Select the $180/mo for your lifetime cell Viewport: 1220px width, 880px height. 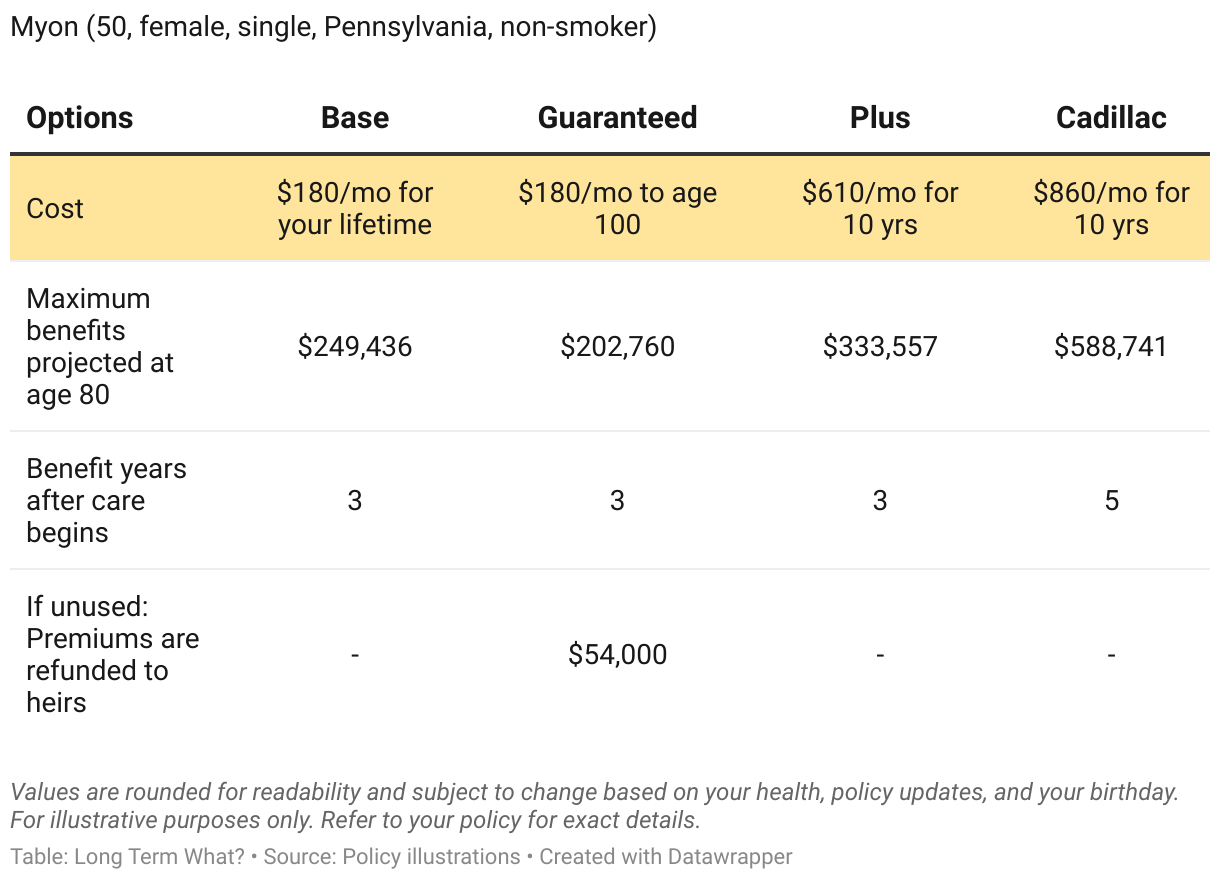355,208
